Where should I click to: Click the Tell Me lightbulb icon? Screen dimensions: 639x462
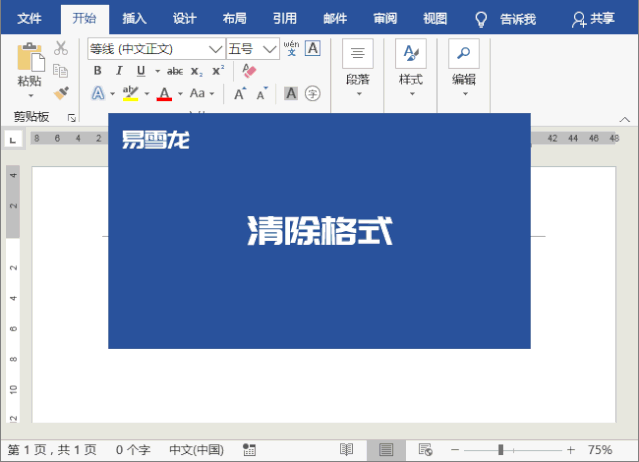481,19
